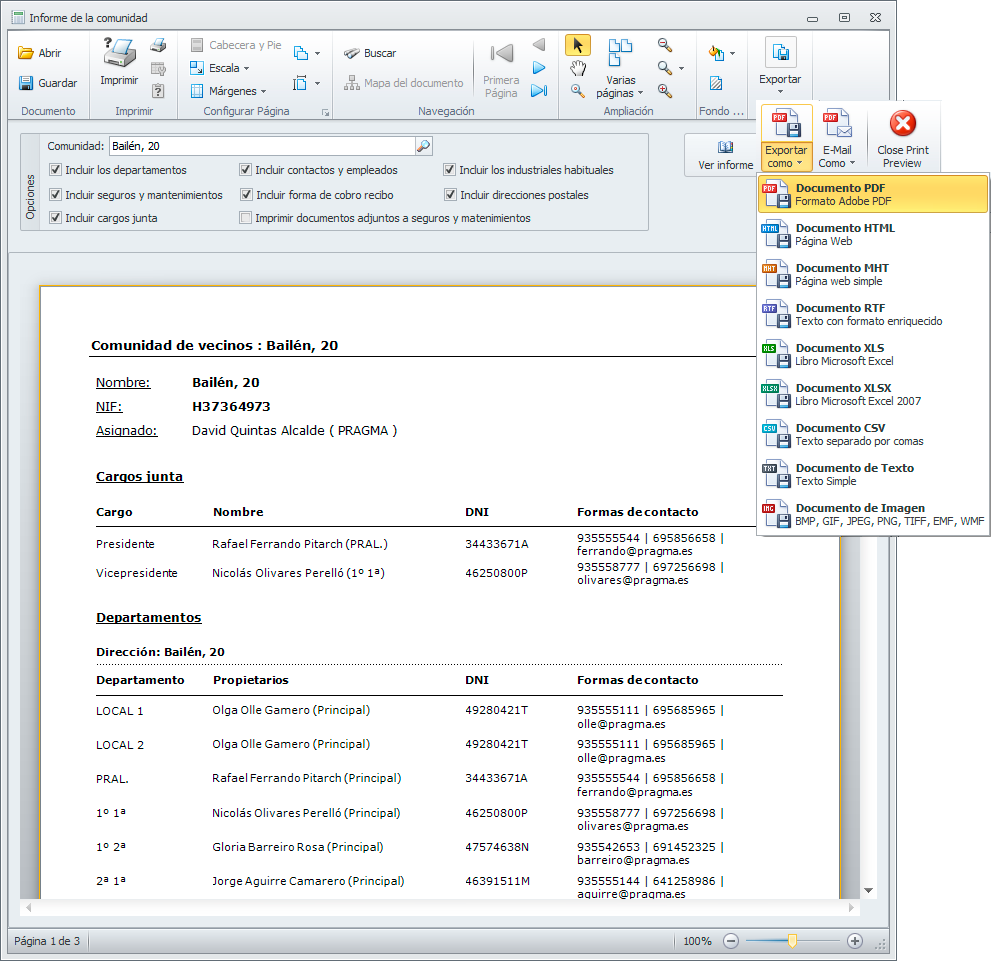Click the Ver informe button
The width and height of the screenshot is (991, 961).
[725, 155]
